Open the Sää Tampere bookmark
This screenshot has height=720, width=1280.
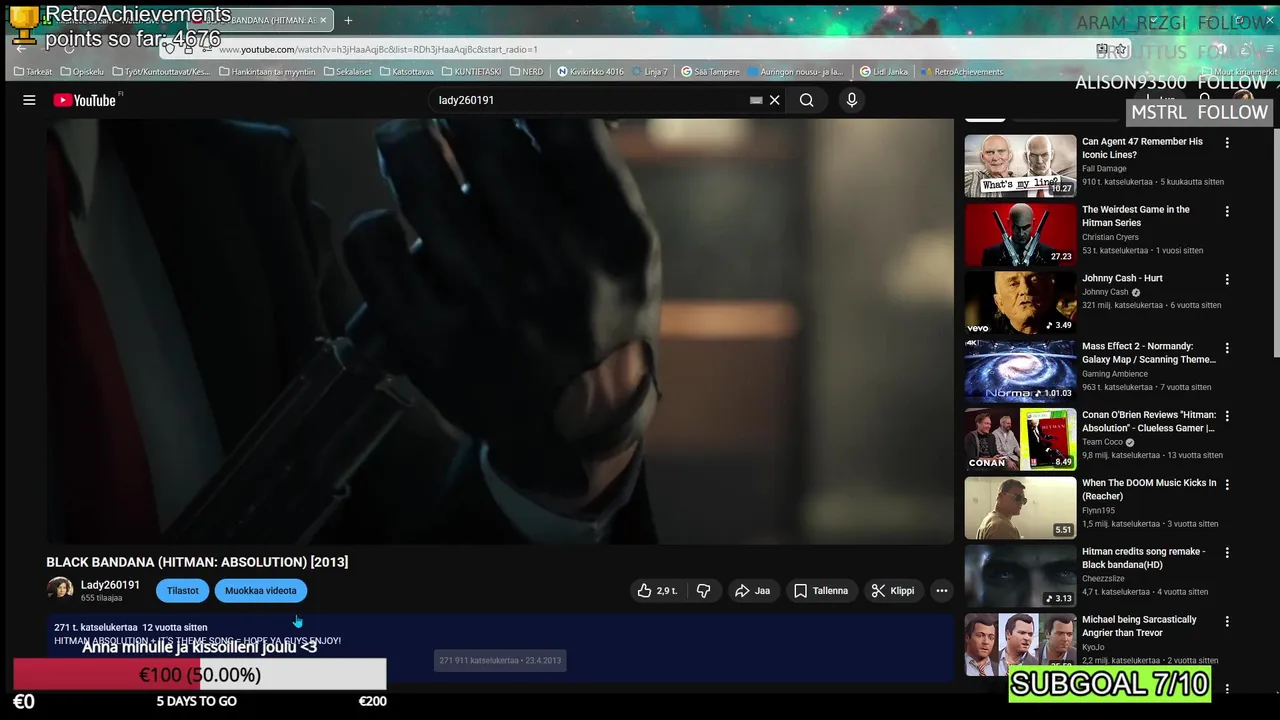711,72
